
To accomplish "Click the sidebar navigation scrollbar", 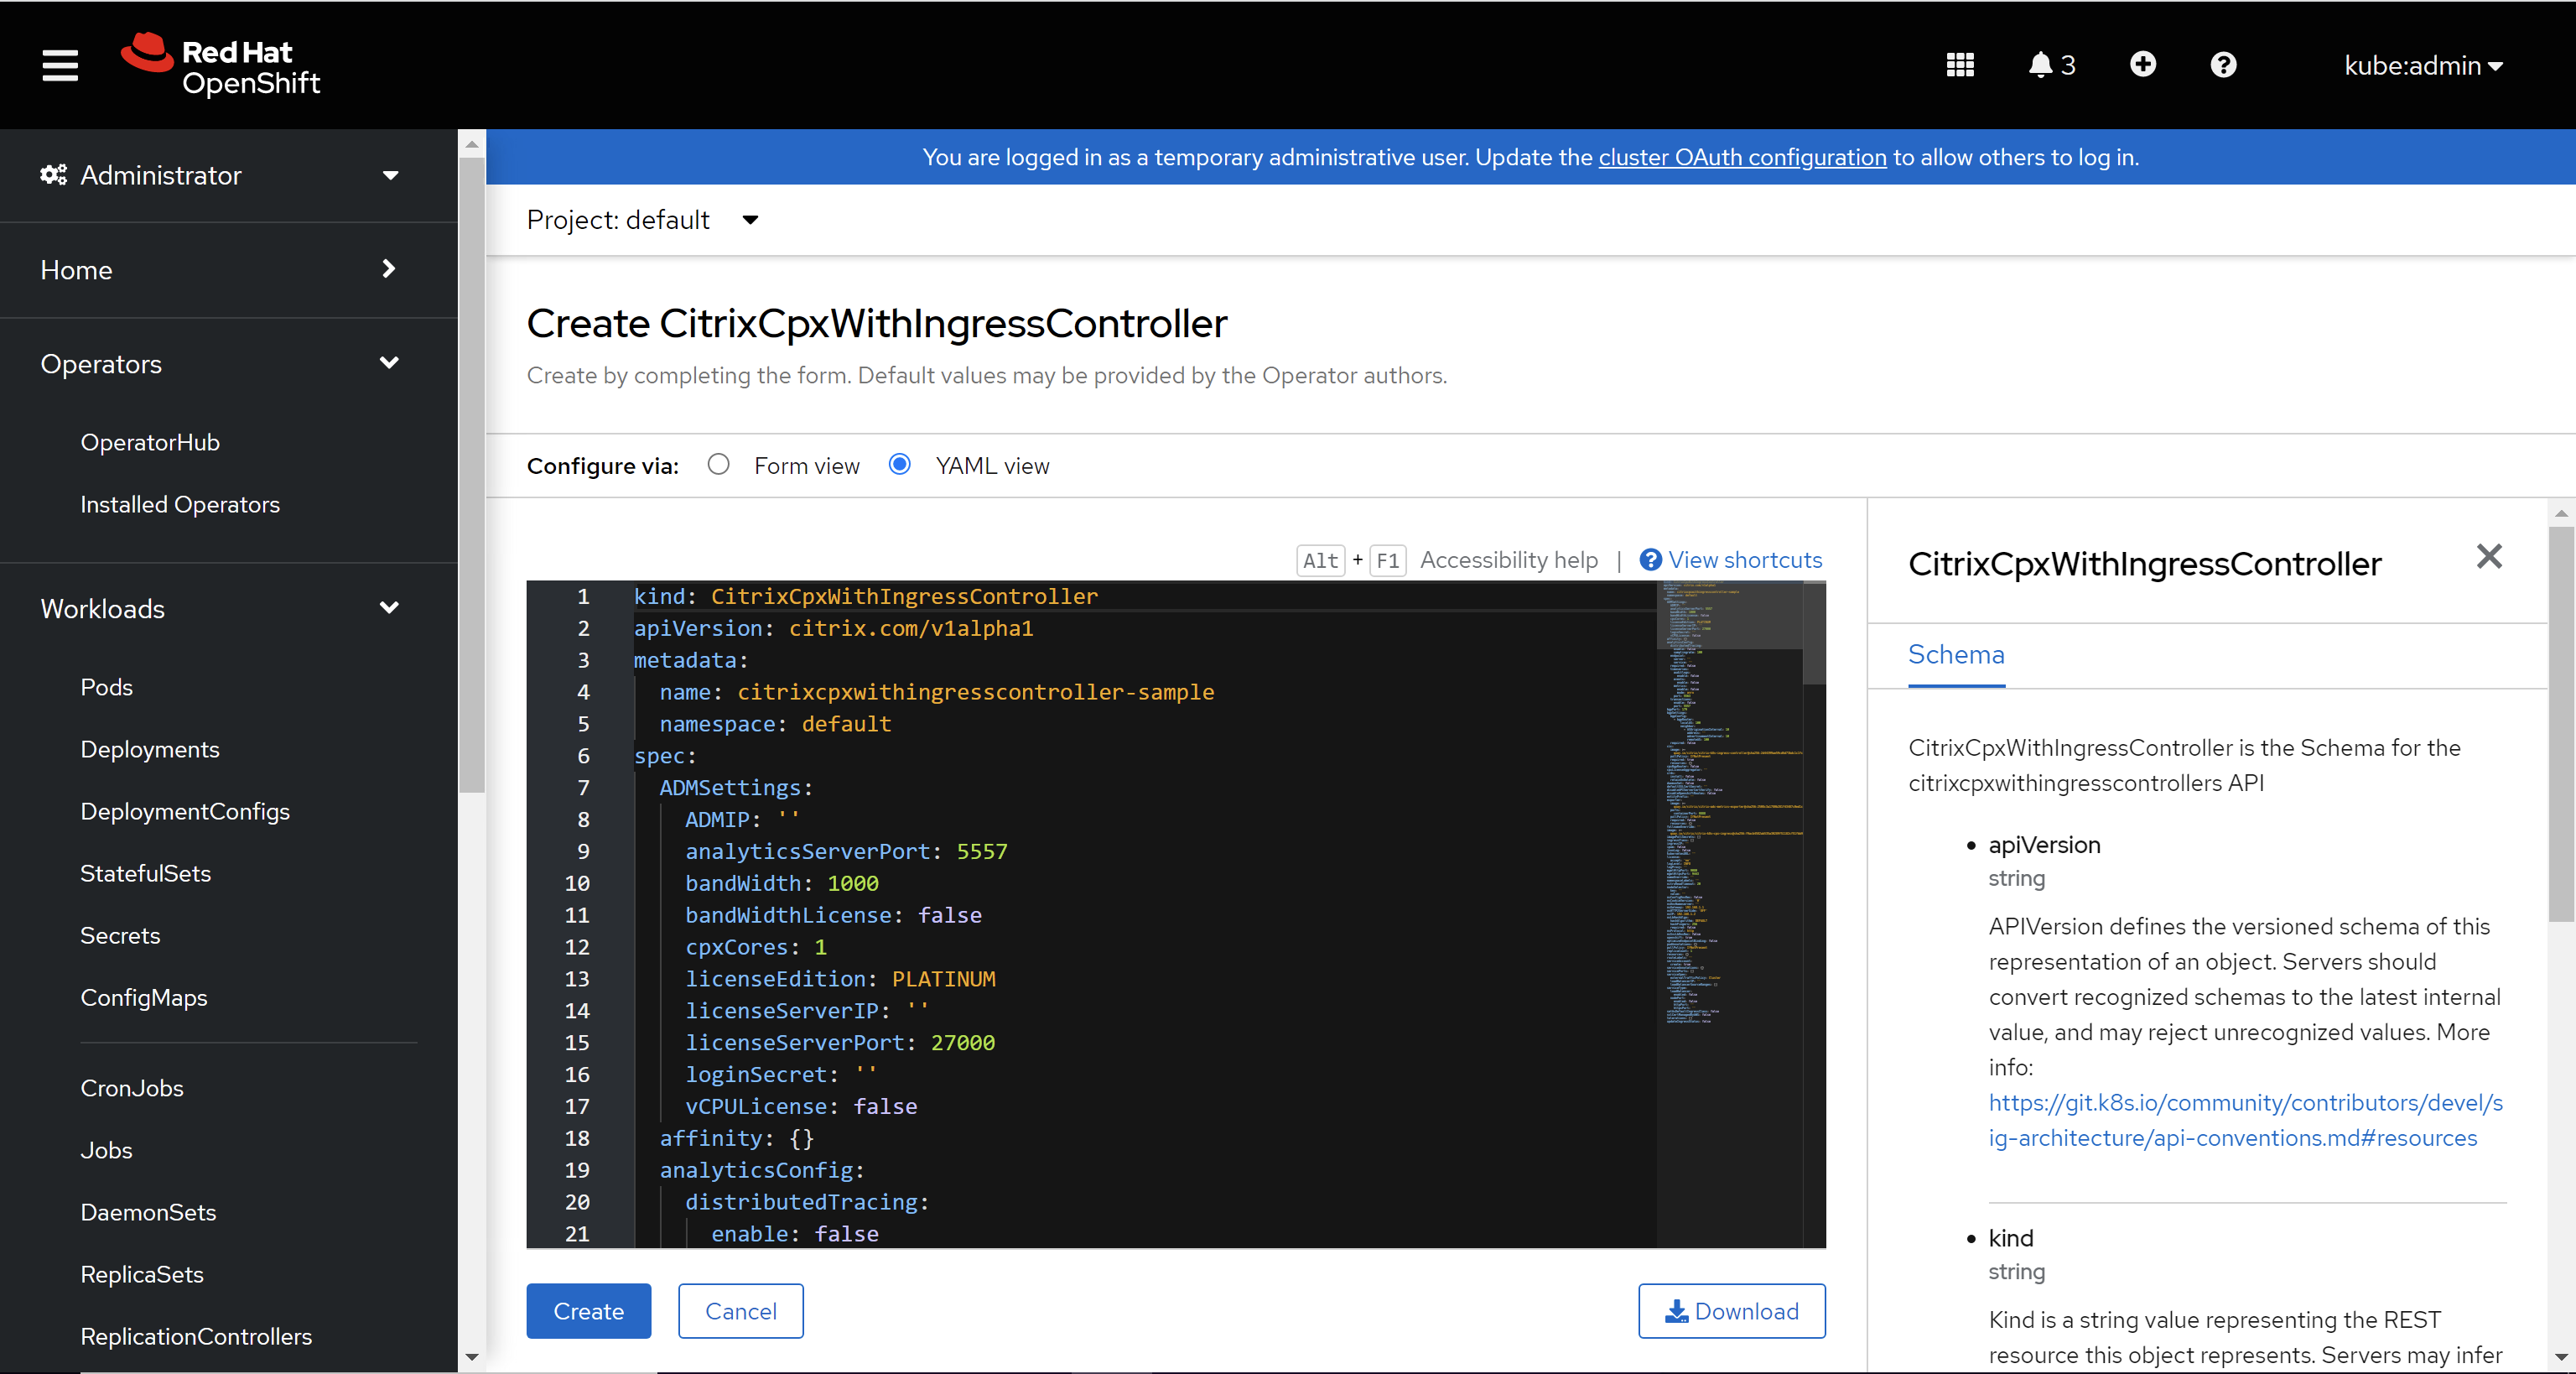I will click(471, 475).
